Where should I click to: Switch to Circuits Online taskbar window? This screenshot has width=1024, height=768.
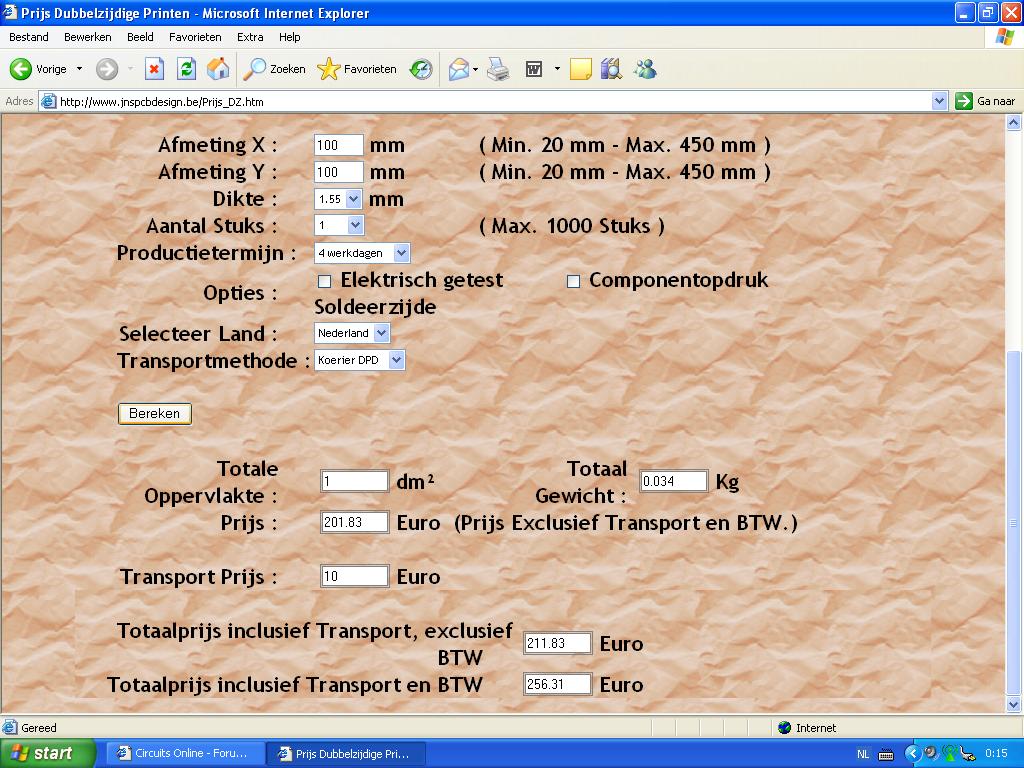pyautogui.click(x=185, y=753)
